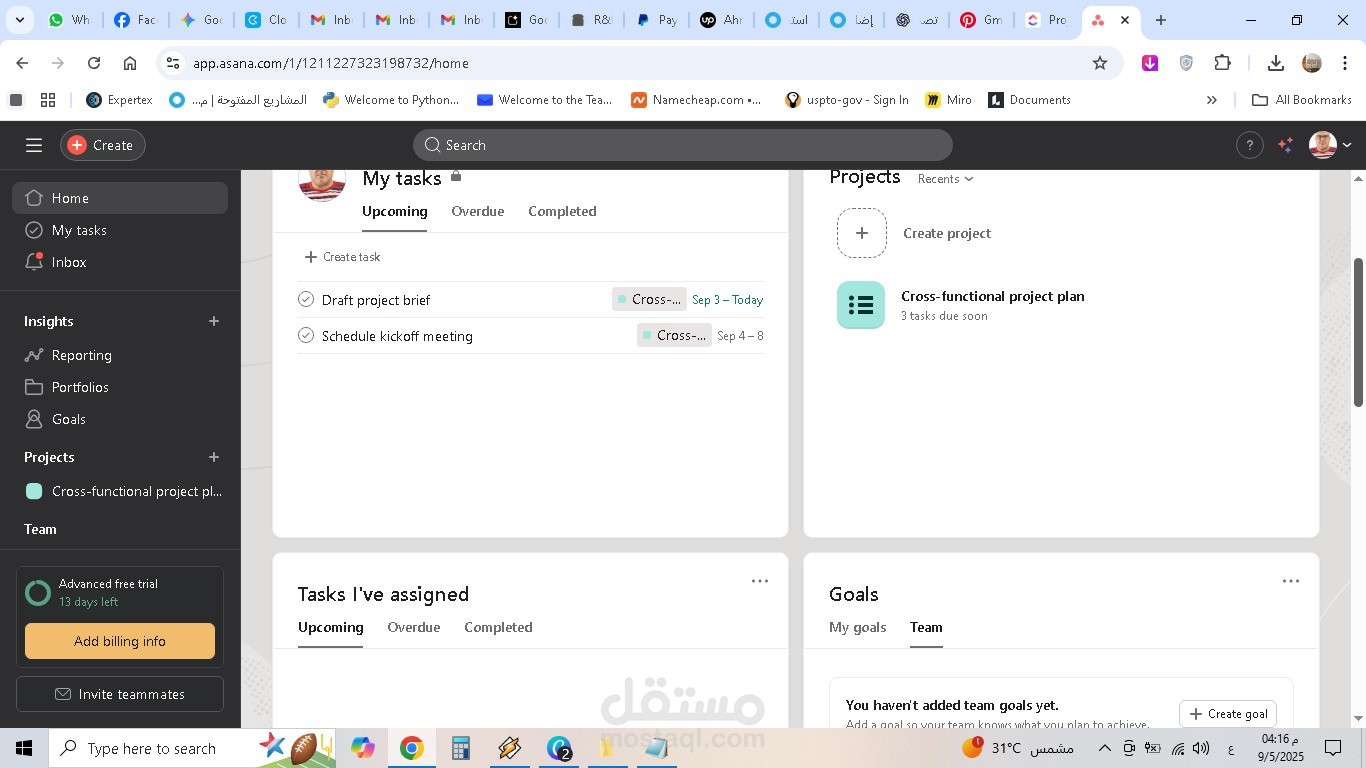This screenshot has width=1366, height=768.
Task: Click the address bar URL
Action: 331,63
